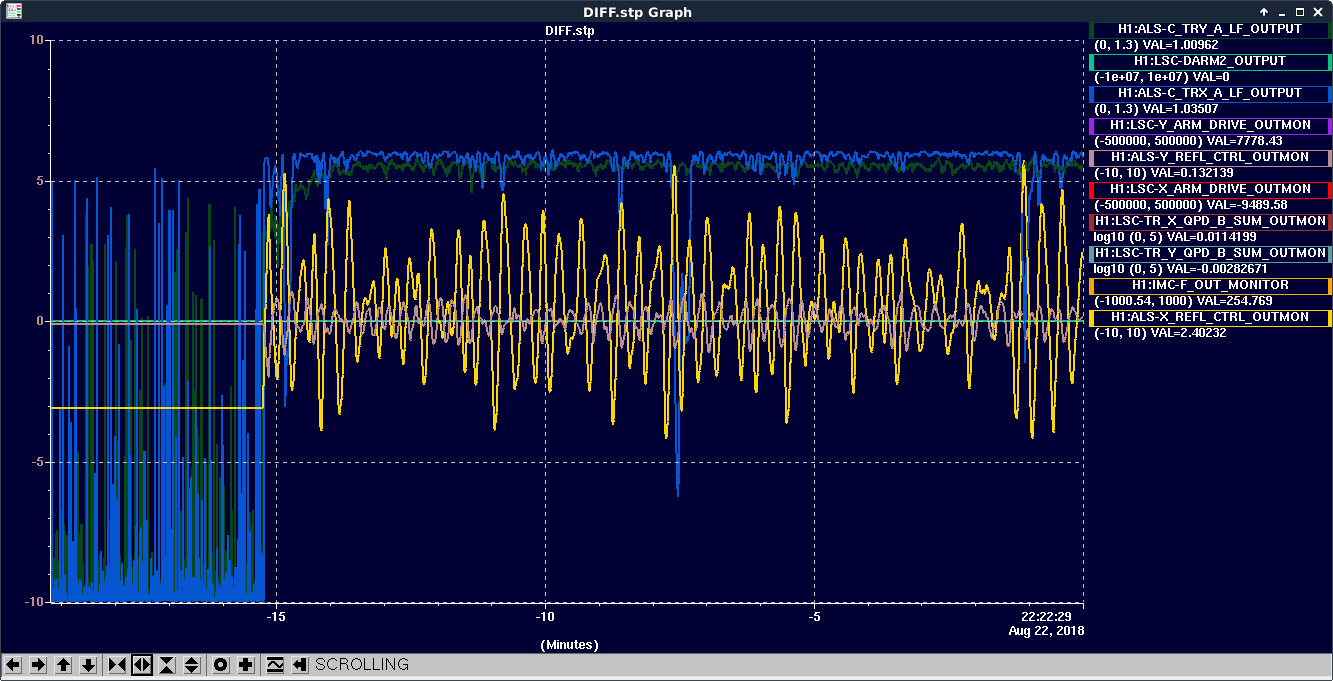The width and height of the screenshot is (1333, 681).
Task: Click the -10 x-axis tick label
Action: (x=545, y=616)
